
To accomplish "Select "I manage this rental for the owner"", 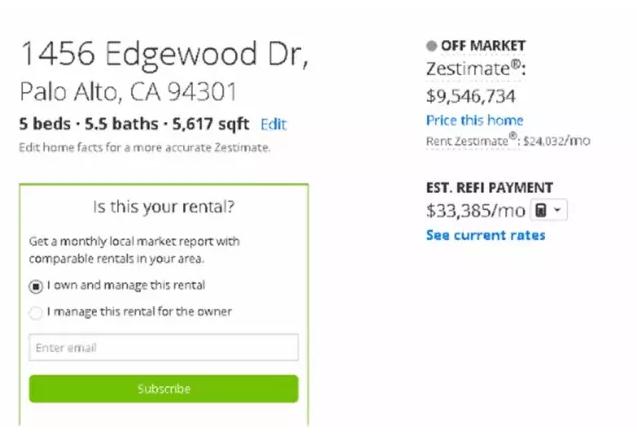I will (36, 312).
